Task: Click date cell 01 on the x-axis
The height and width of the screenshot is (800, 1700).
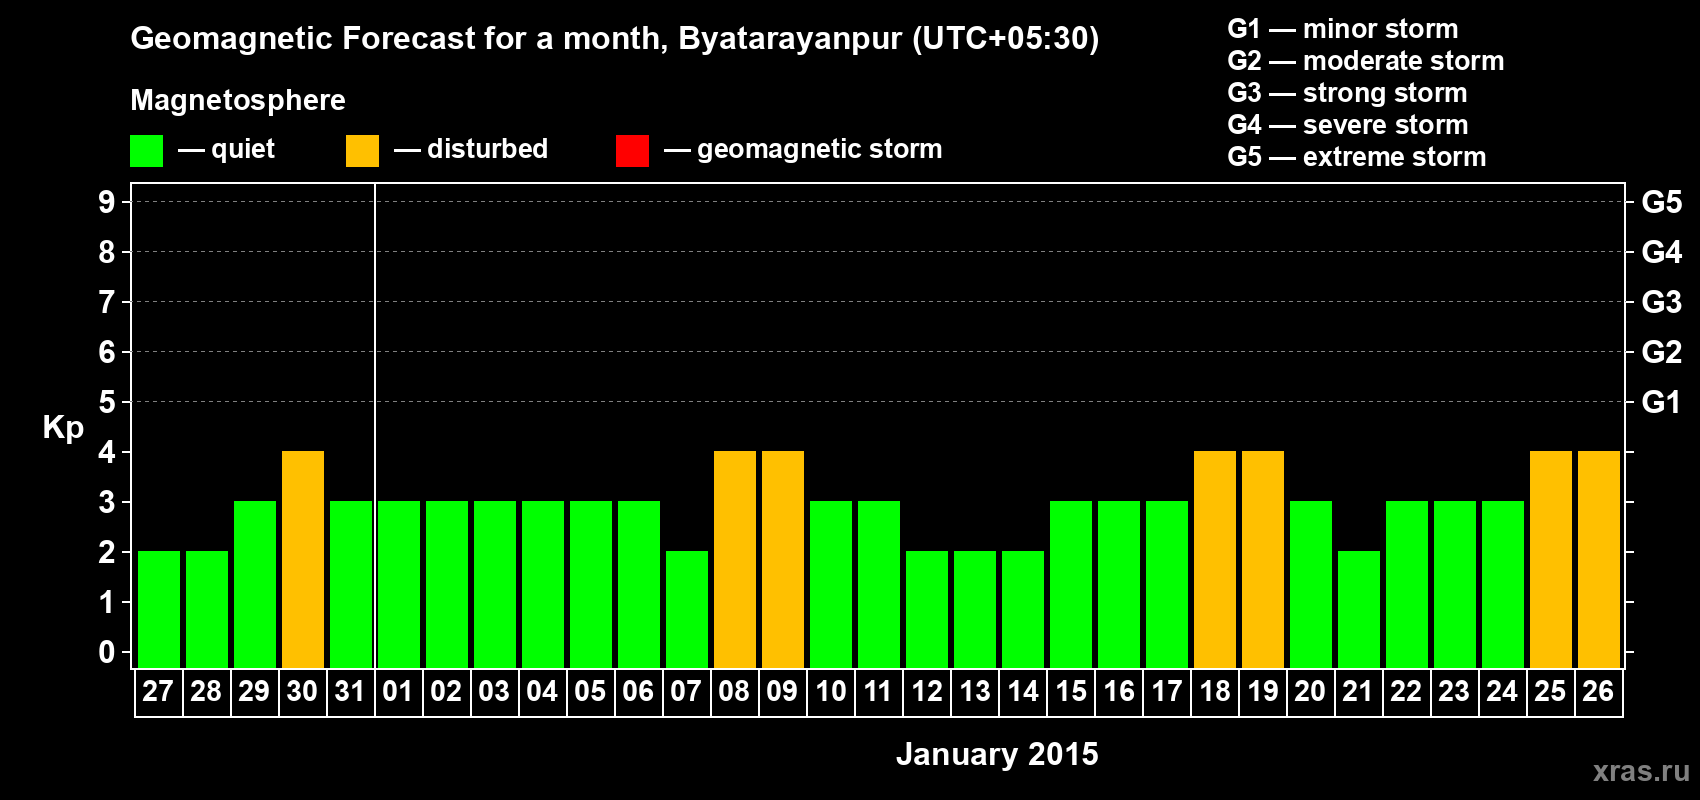Action: (398, 692)
